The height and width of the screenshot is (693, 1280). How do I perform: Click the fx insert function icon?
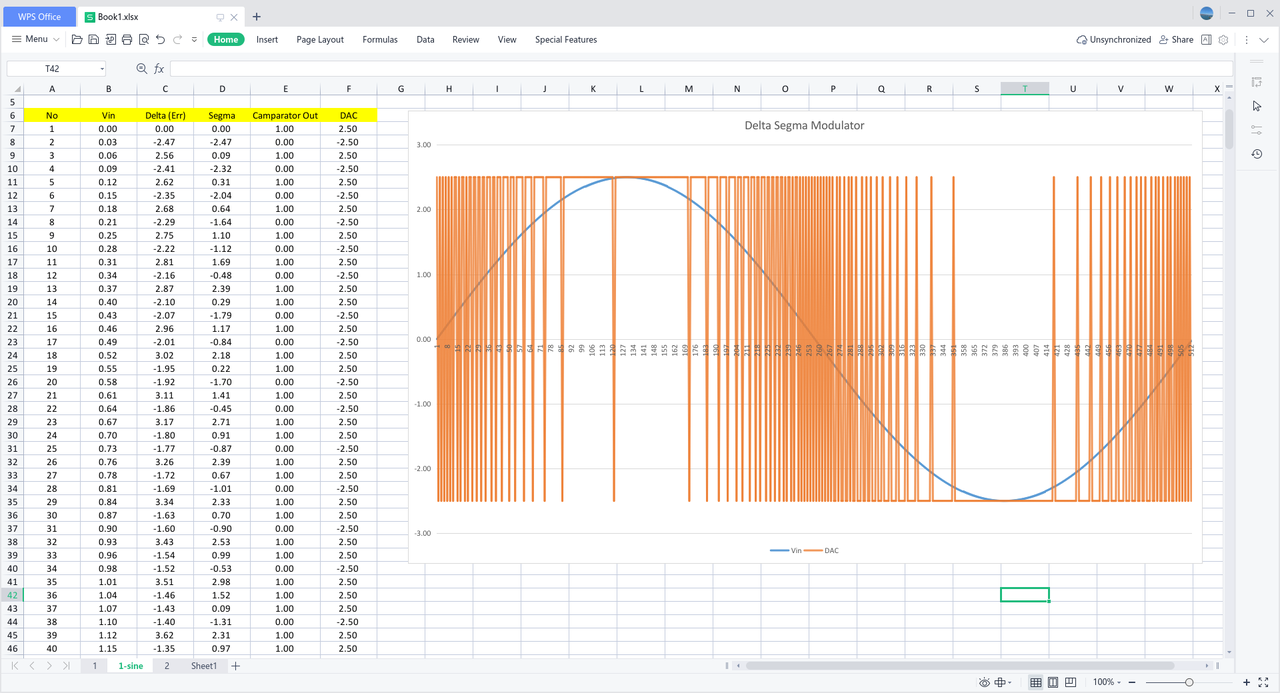click(158, 69)
